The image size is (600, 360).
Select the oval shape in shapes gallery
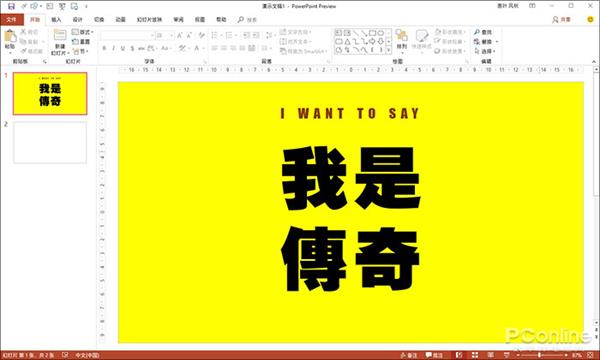click(381, 33)
